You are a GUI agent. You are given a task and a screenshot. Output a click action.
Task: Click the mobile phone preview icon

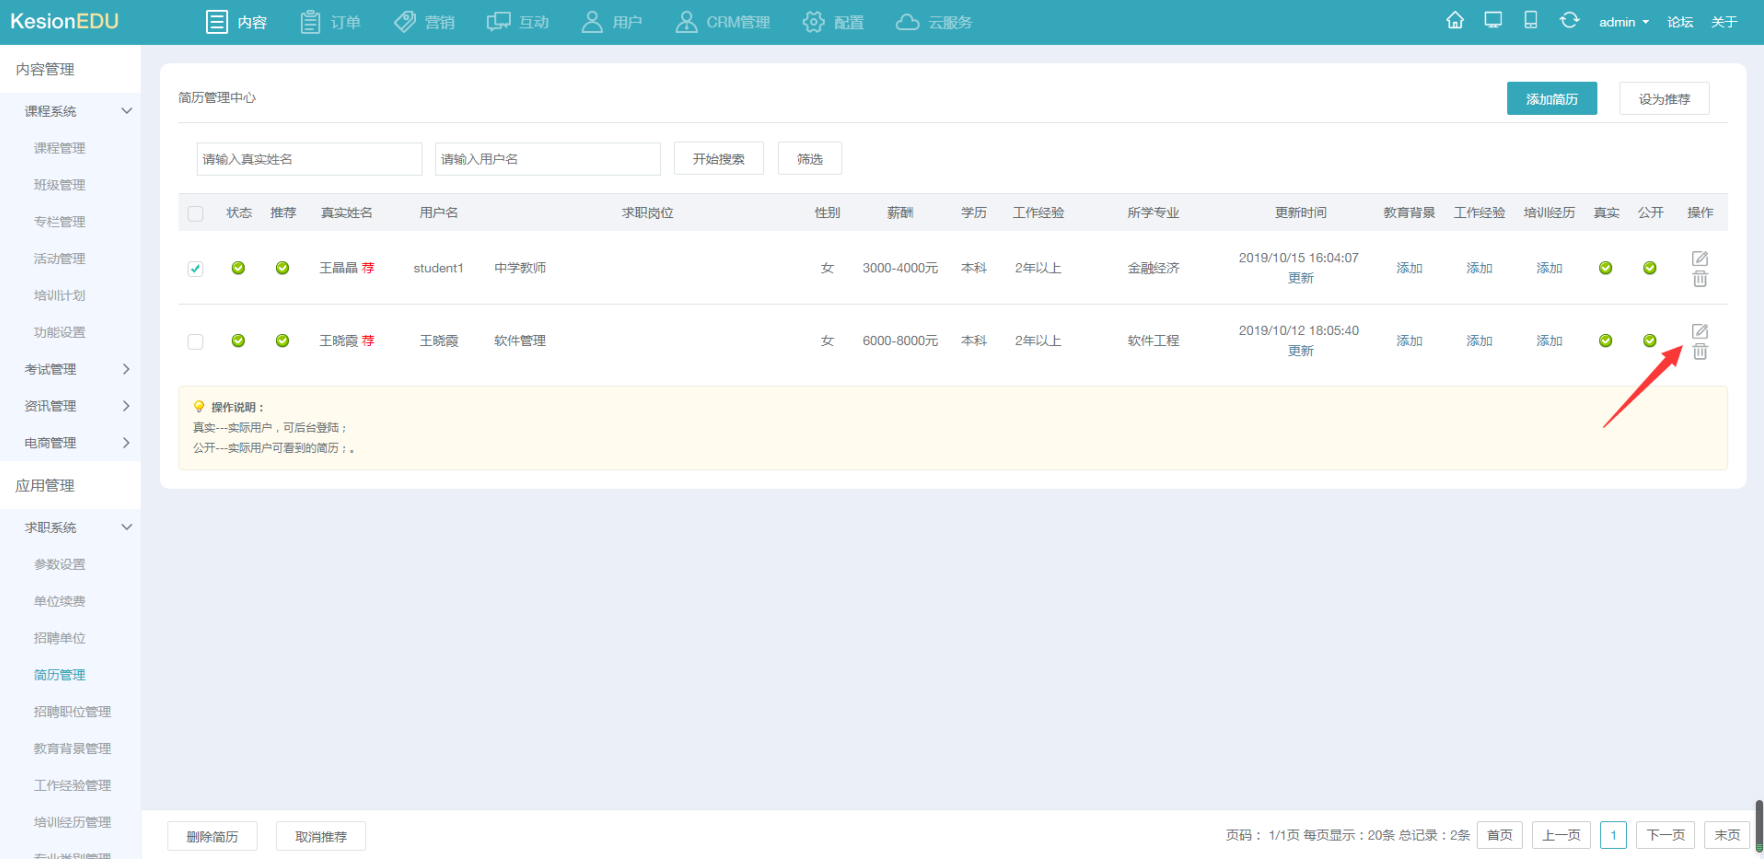coord(1530,20)
